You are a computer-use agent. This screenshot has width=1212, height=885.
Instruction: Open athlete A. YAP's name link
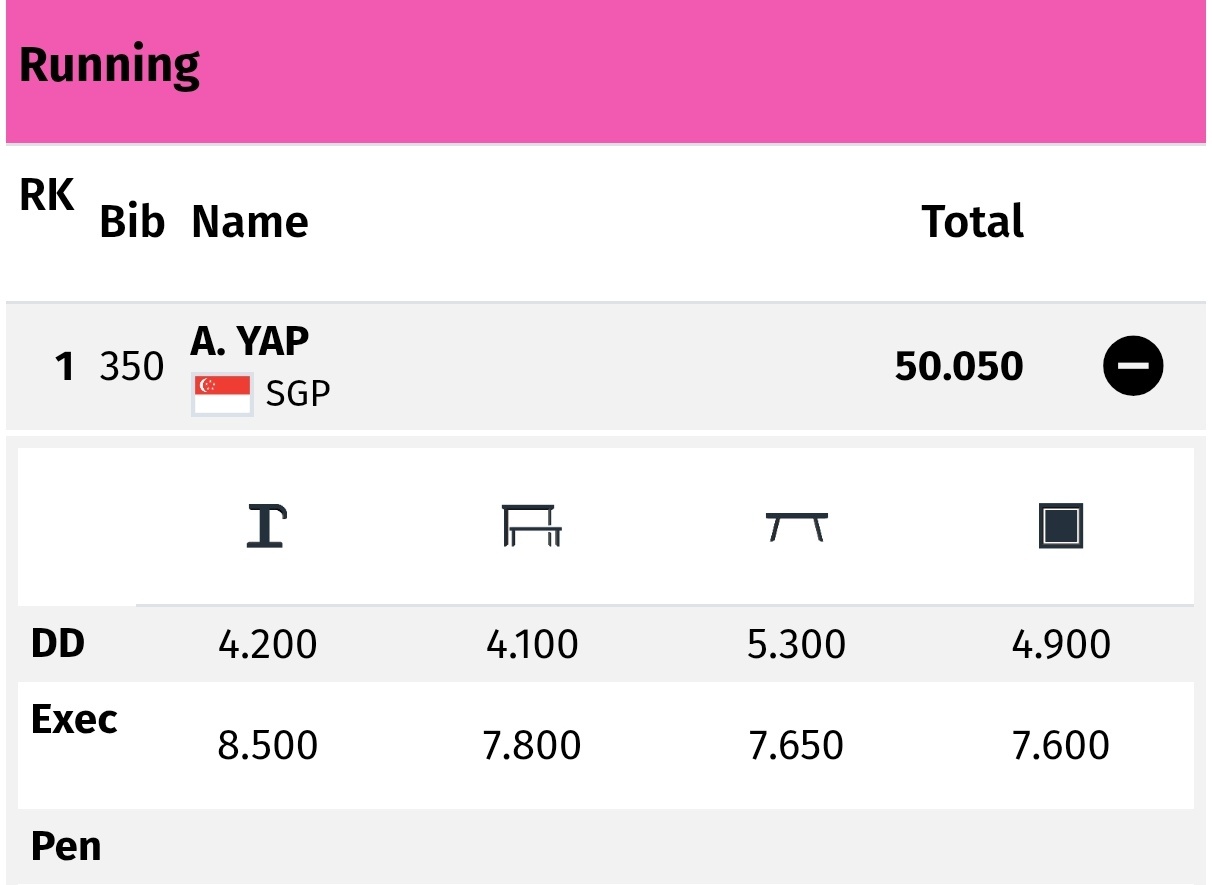(x=250, y=342)
